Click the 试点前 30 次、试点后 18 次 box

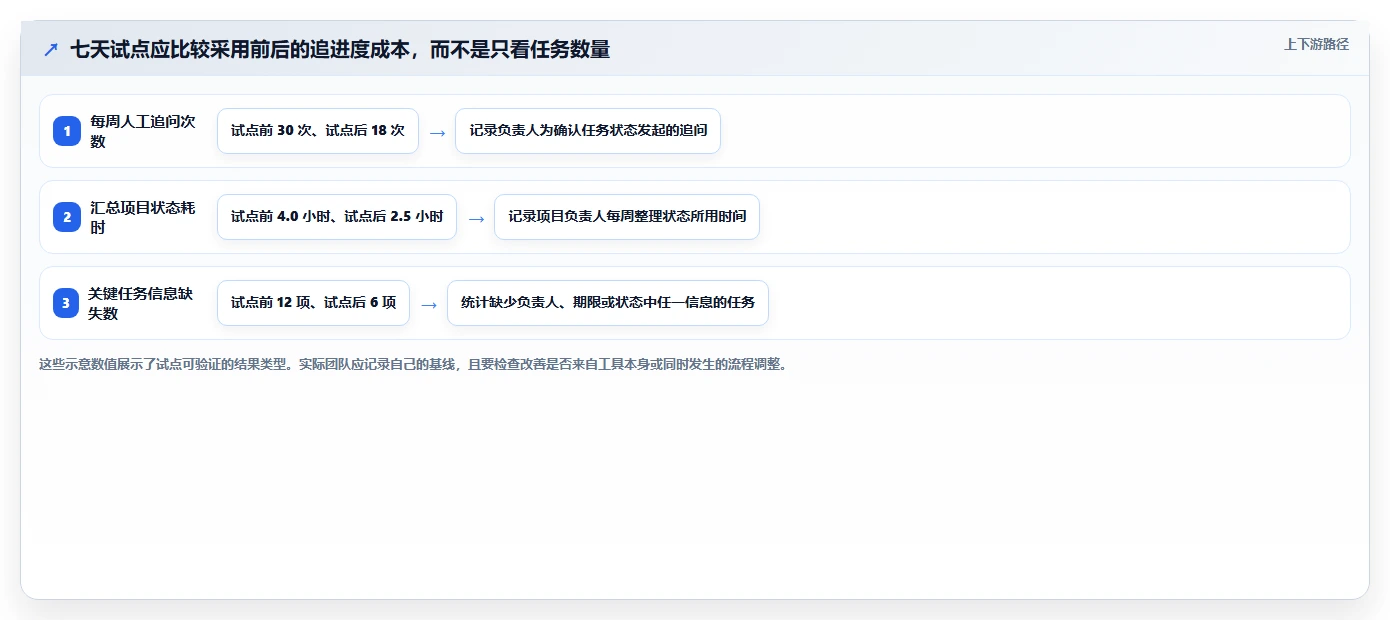[x=318, y=131]
